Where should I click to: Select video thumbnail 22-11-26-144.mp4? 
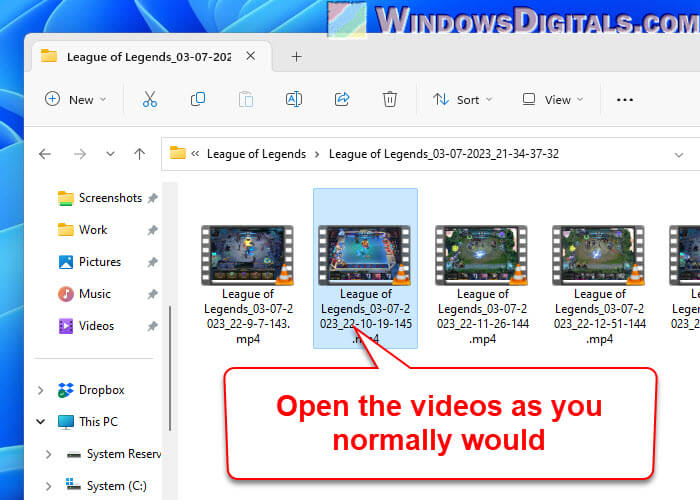tap(482, 256)
